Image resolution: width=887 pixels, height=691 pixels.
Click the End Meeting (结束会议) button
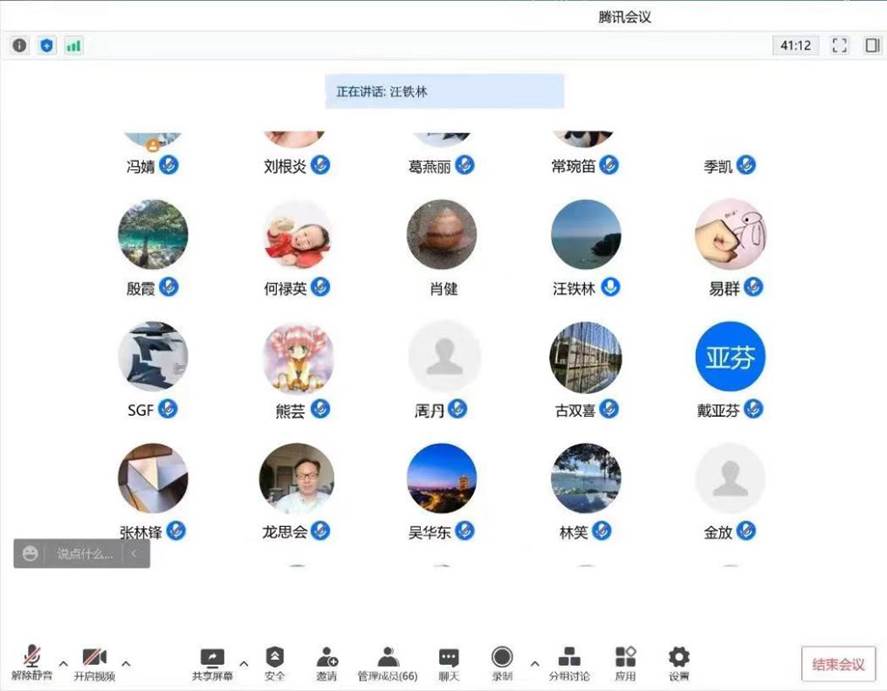(838, 665)
